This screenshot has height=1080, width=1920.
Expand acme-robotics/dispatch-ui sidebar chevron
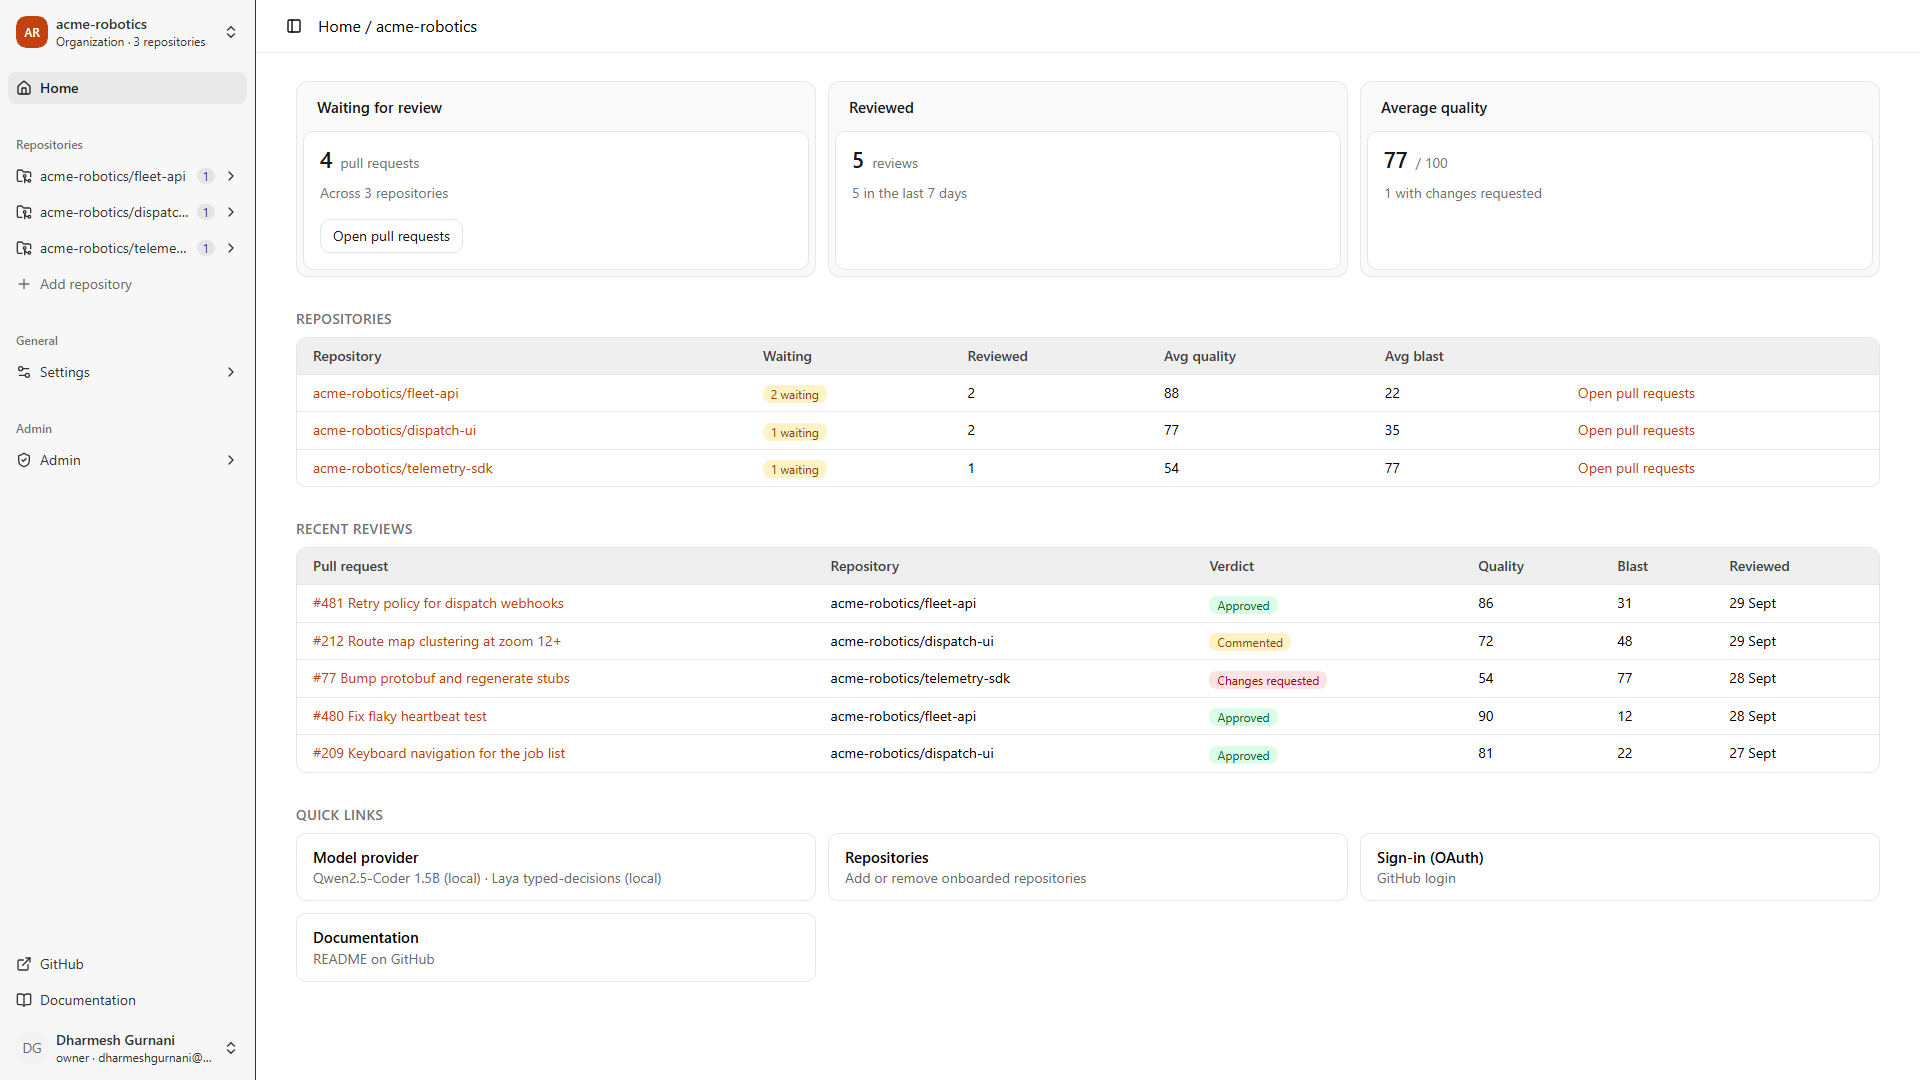(x=231, y=212)
